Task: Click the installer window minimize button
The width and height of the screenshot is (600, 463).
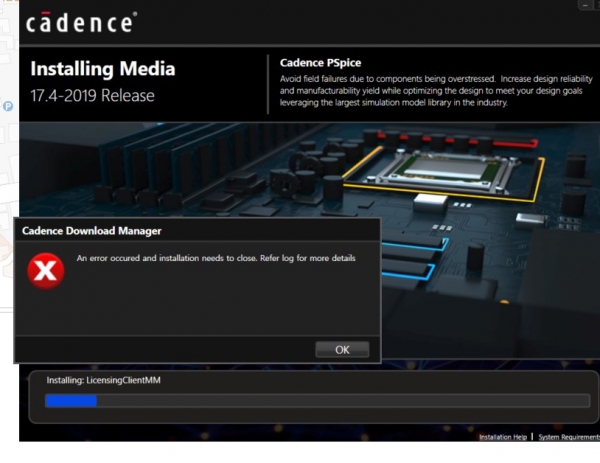Action: (x=585, y=5)
